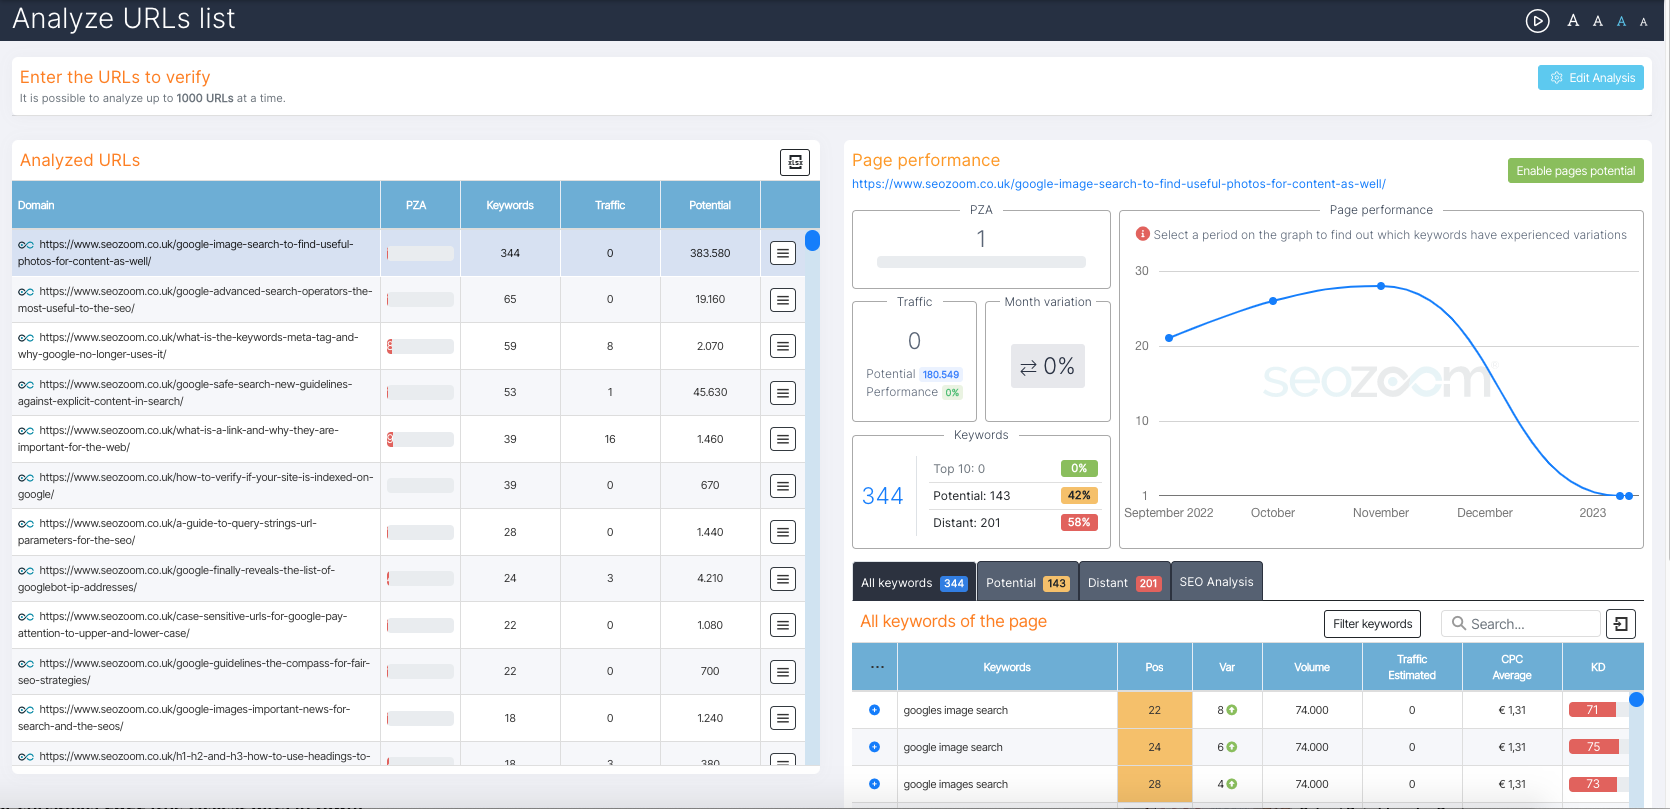
Task: Open menu for what-is-a-link row
Action: point(783,439)
